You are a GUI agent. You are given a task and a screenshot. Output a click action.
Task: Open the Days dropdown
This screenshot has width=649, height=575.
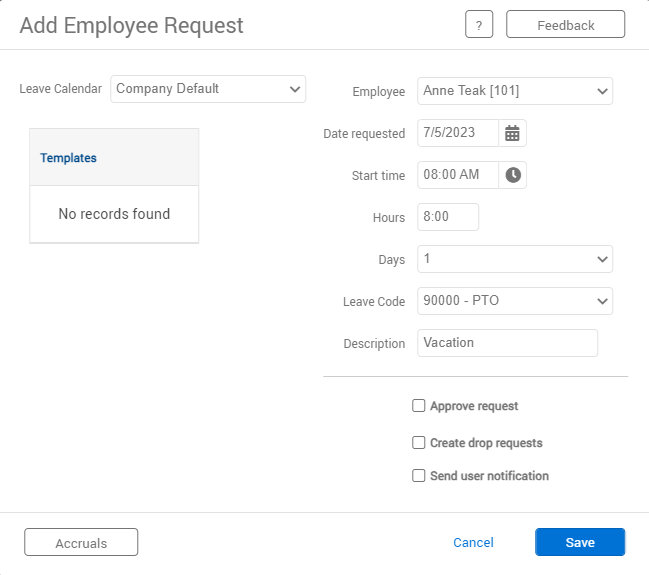[515, 259]
